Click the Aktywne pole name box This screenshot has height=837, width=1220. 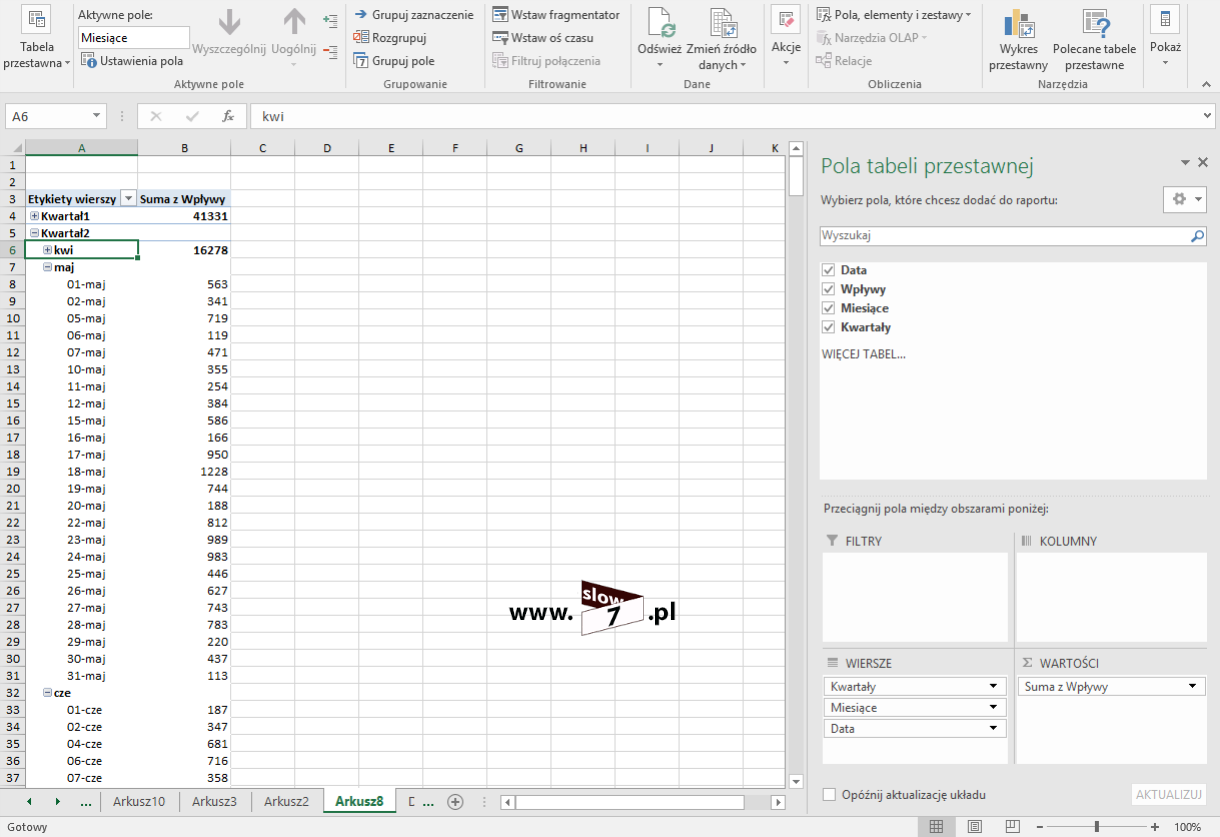tap(133, 38)
